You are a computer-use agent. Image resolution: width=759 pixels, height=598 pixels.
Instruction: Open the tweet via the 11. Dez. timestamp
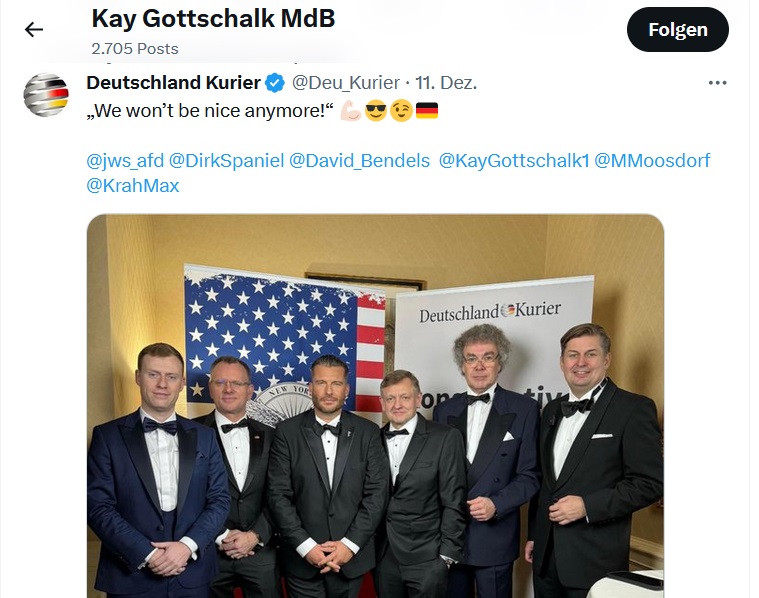(446, 83)
